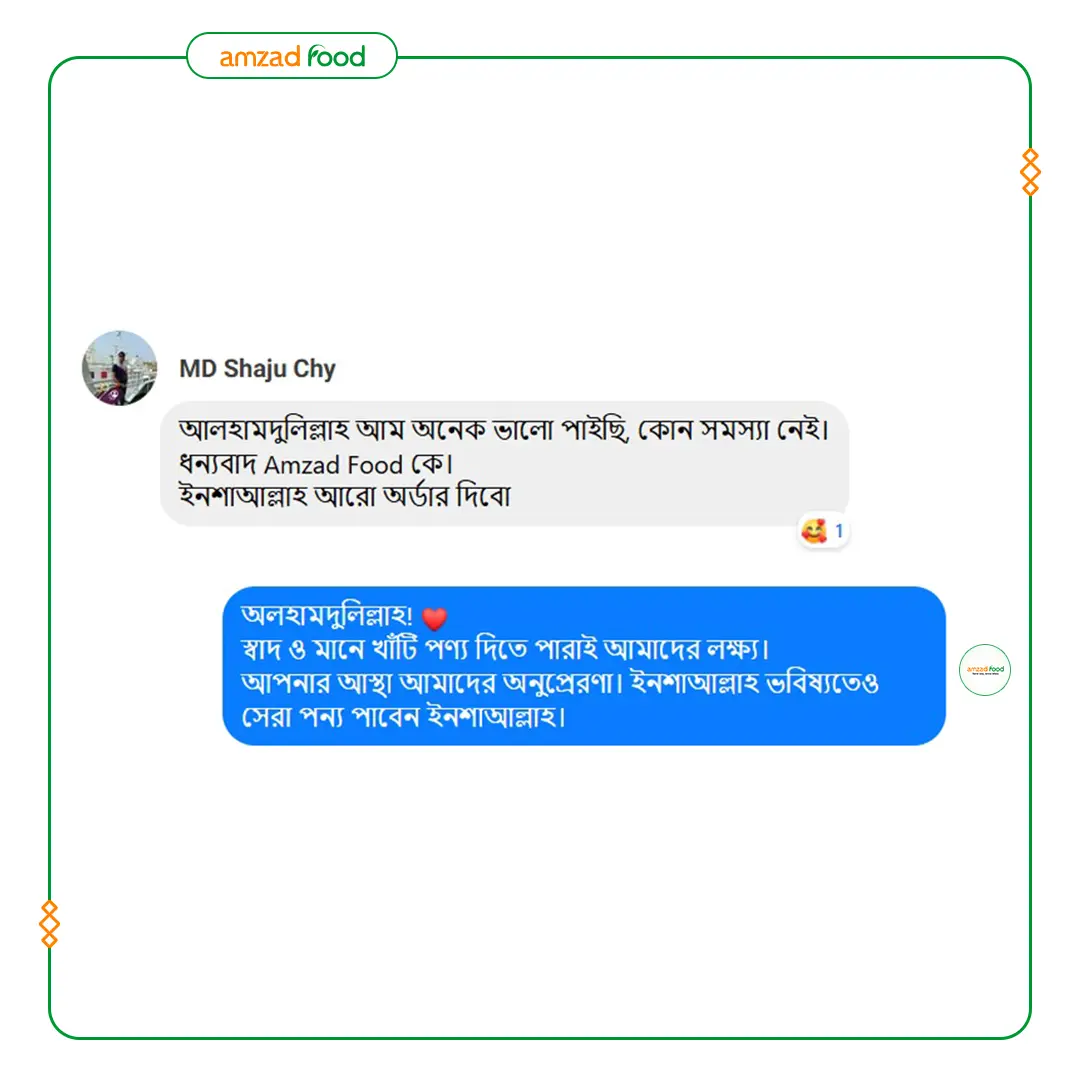Open the reaction count showing 1
Screen dimensions: 1080x1080
839,531
